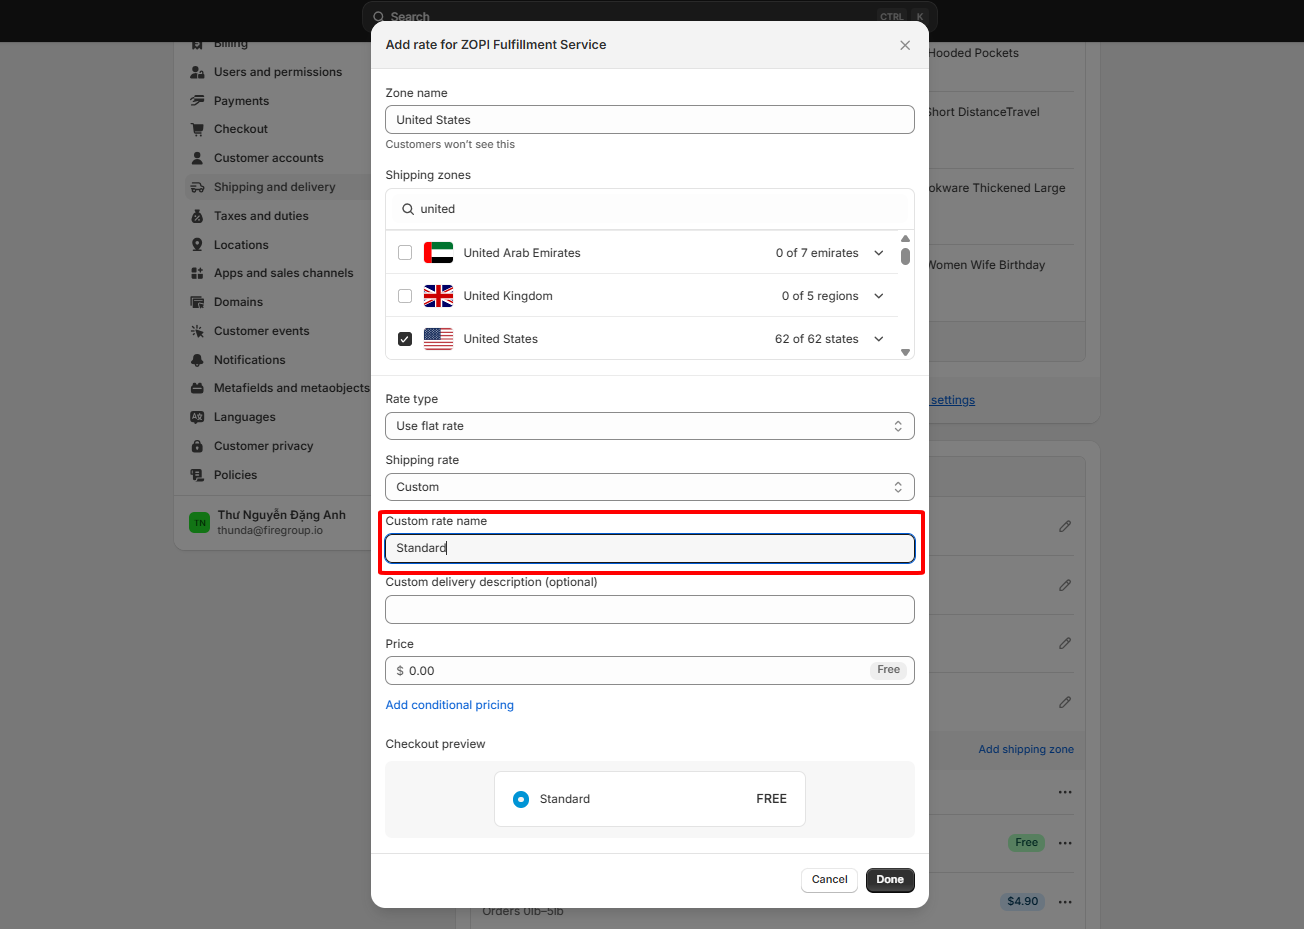1304x929 pixels.
Task: Click Add conditional pricing link
Action: 450,705
